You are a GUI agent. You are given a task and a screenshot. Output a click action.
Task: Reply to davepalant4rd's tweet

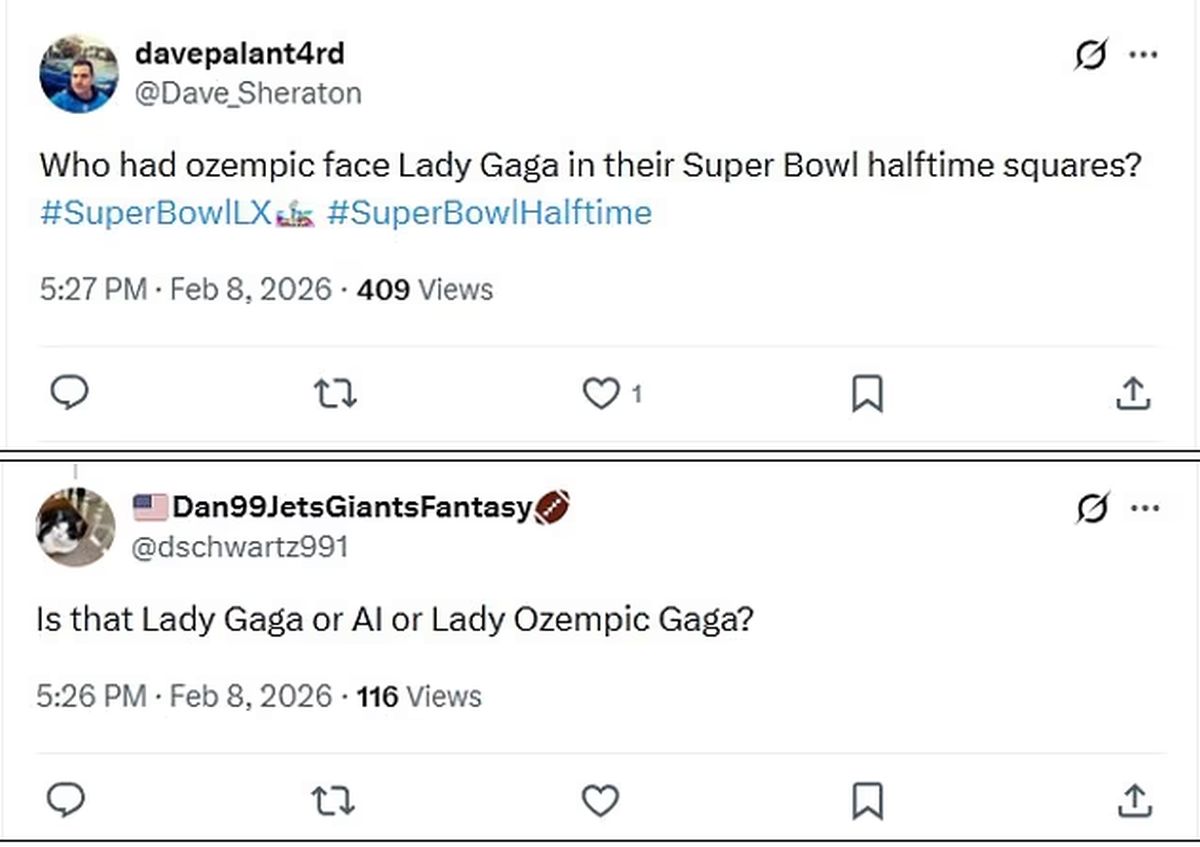(x=69, y=394)
